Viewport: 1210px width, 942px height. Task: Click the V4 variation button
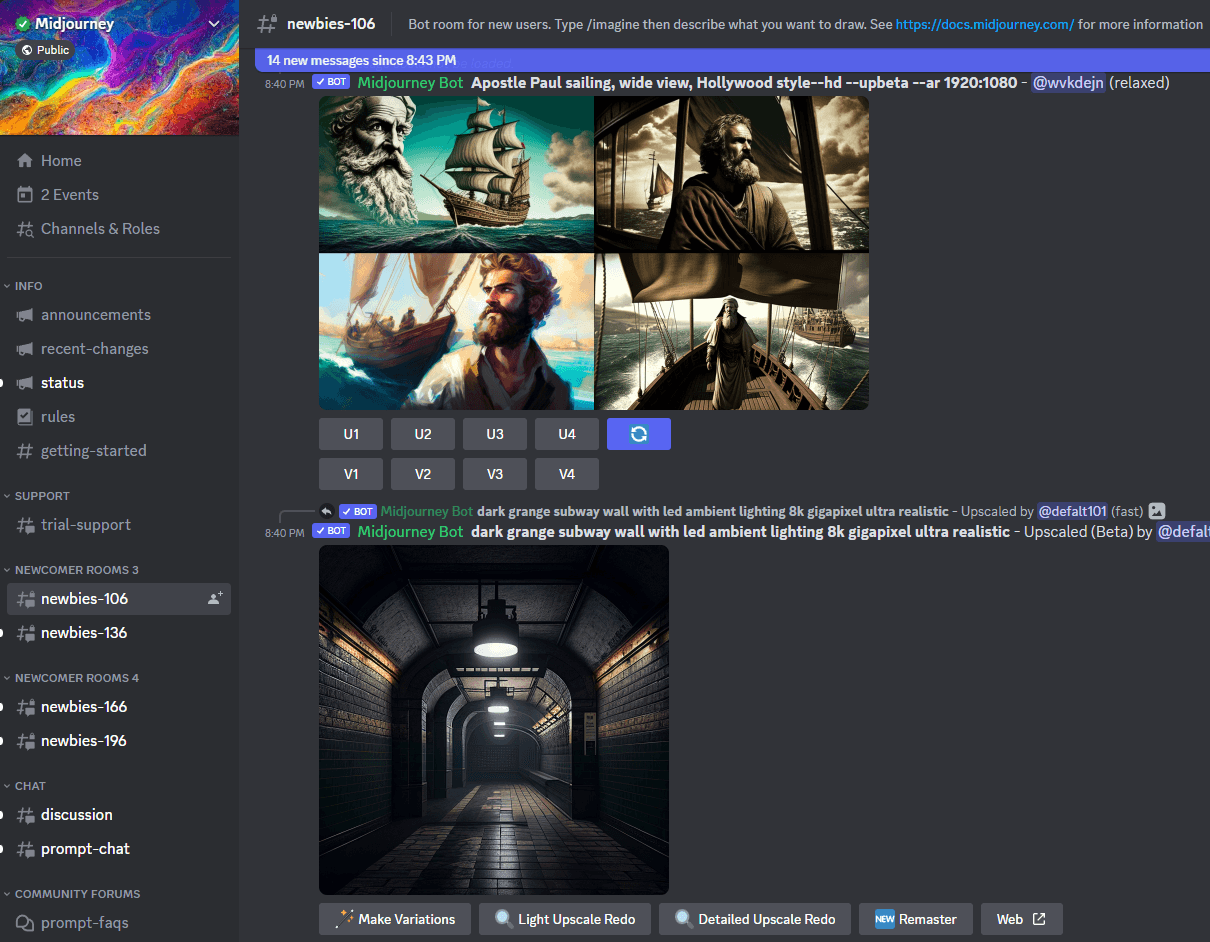click(567, 474)
